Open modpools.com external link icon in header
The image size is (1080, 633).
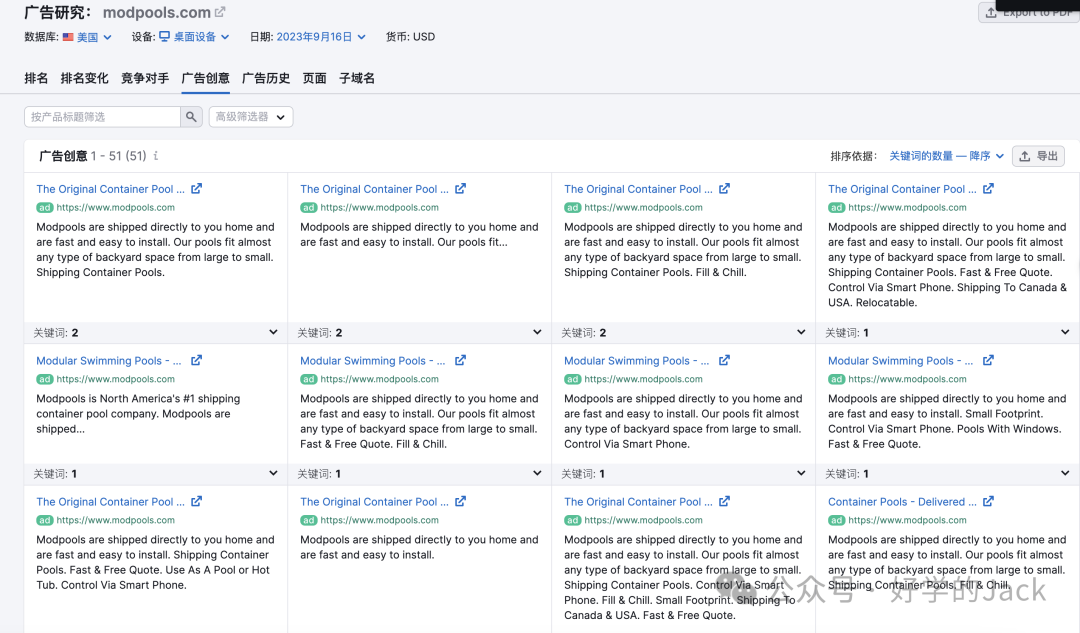(220, 12)
